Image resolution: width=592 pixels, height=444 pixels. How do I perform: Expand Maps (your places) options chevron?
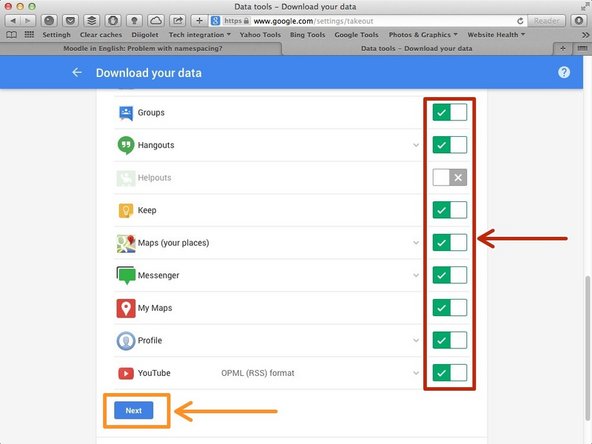coord(416,243)
